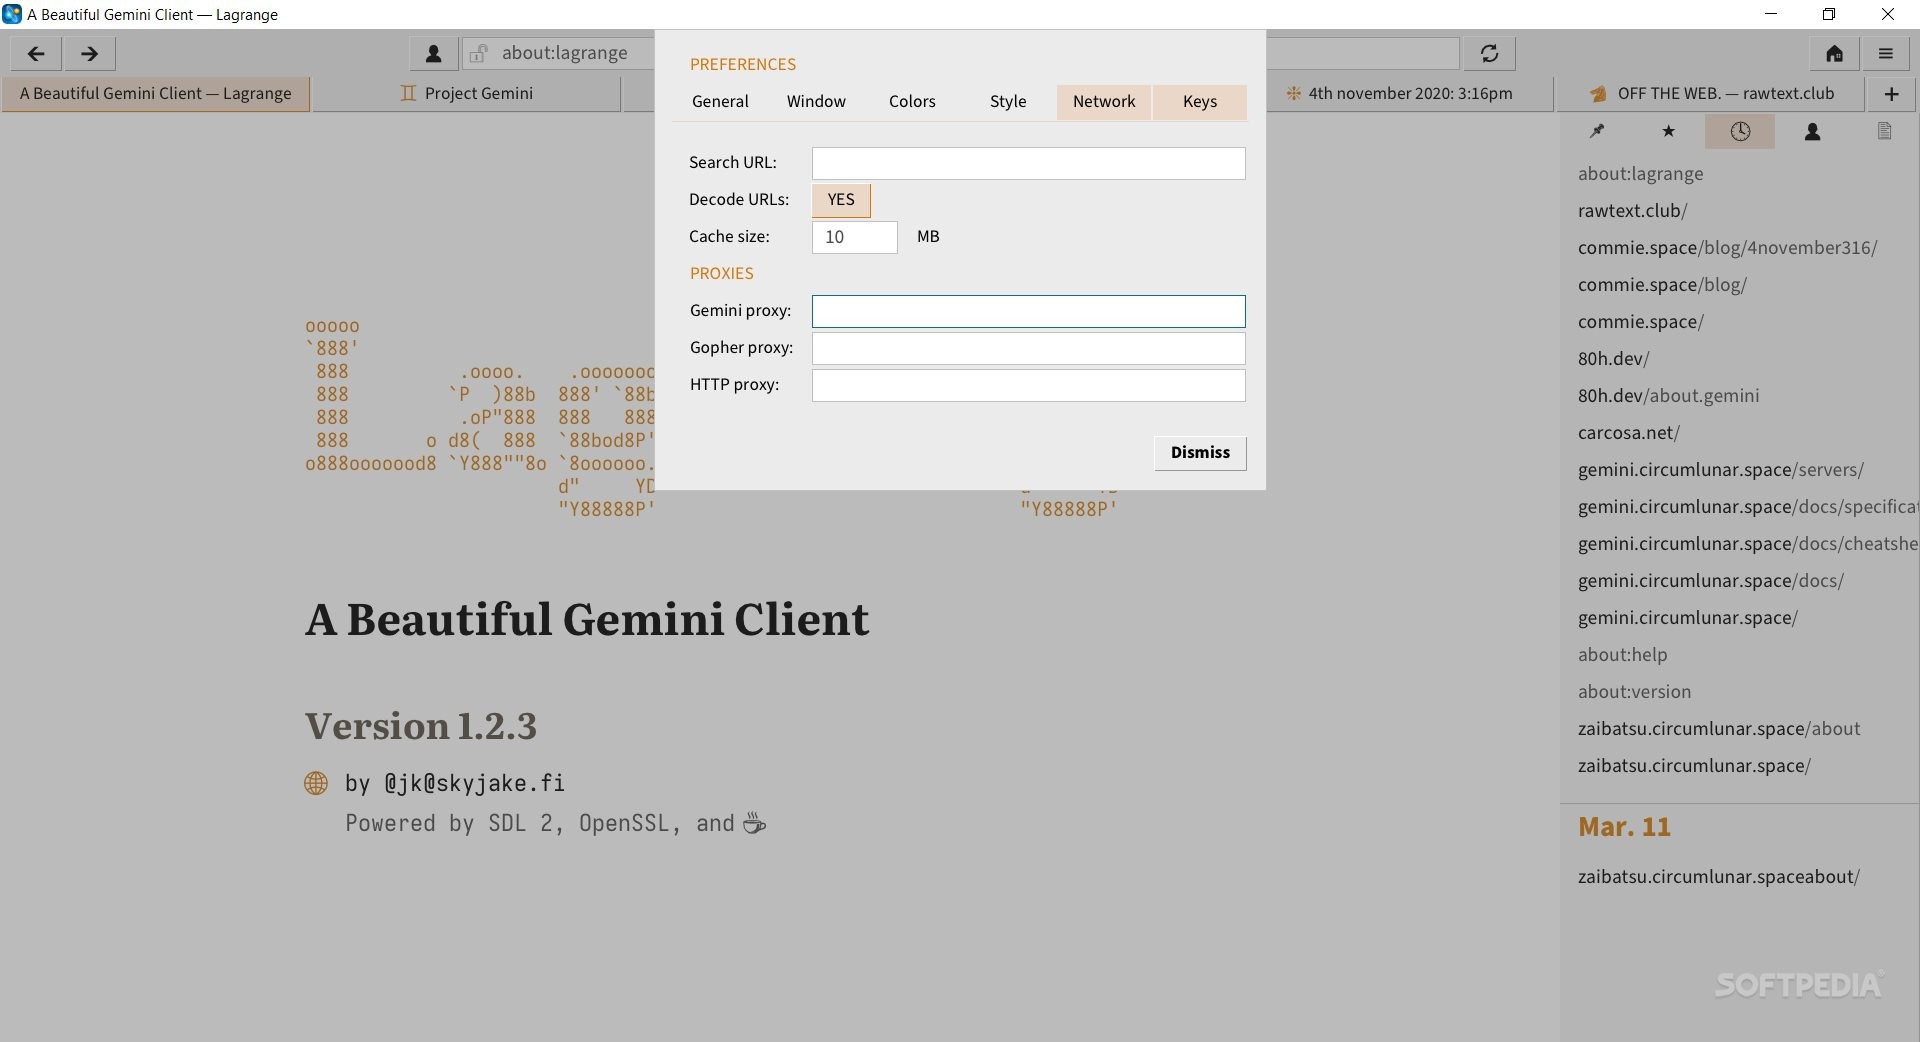Viewport: 1920px width, 1042px height.
Task: Add a new tab with the plus button
Action: (1892, 94)
